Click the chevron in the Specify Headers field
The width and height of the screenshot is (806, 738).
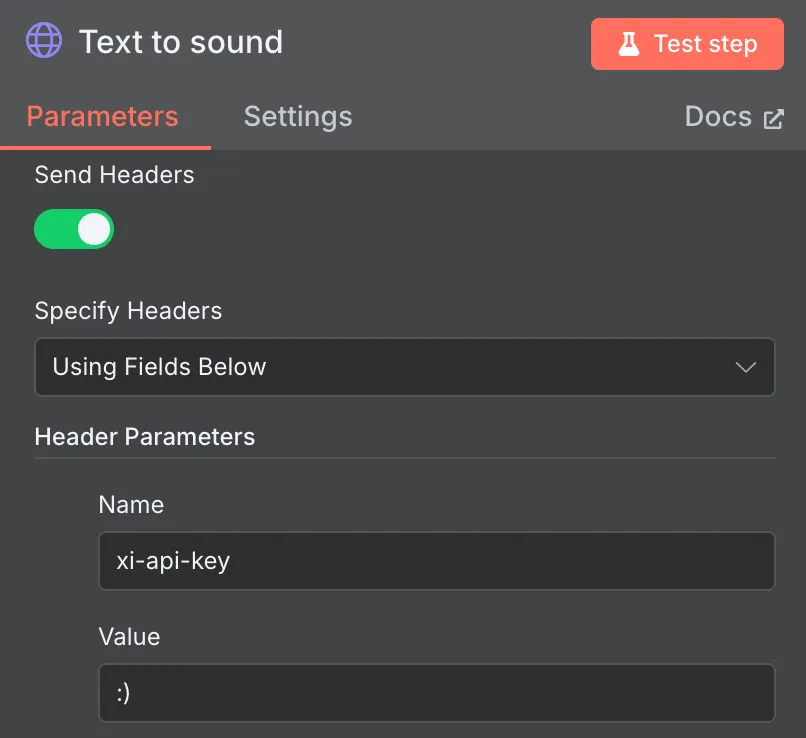click(746, 367)
